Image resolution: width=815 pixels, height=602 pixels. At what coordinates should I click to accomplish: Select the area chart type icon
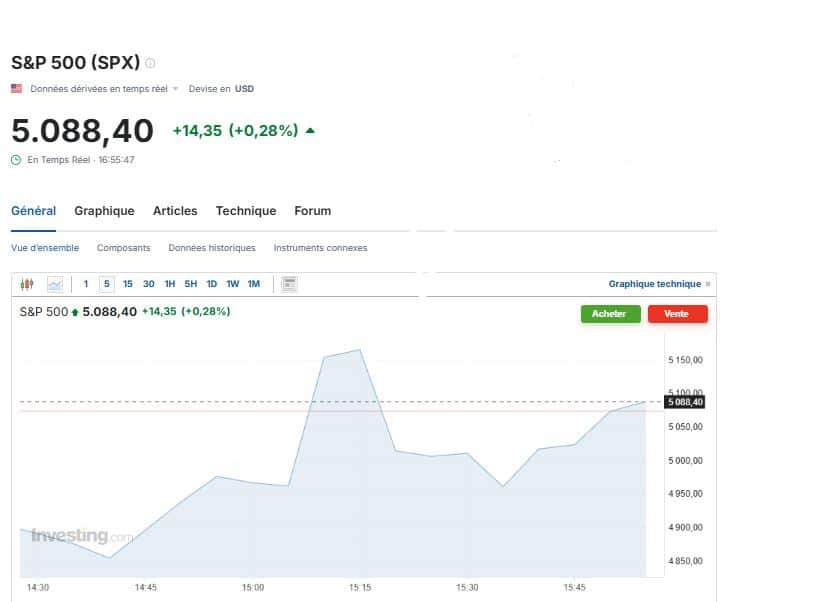(x=54, y=284)
